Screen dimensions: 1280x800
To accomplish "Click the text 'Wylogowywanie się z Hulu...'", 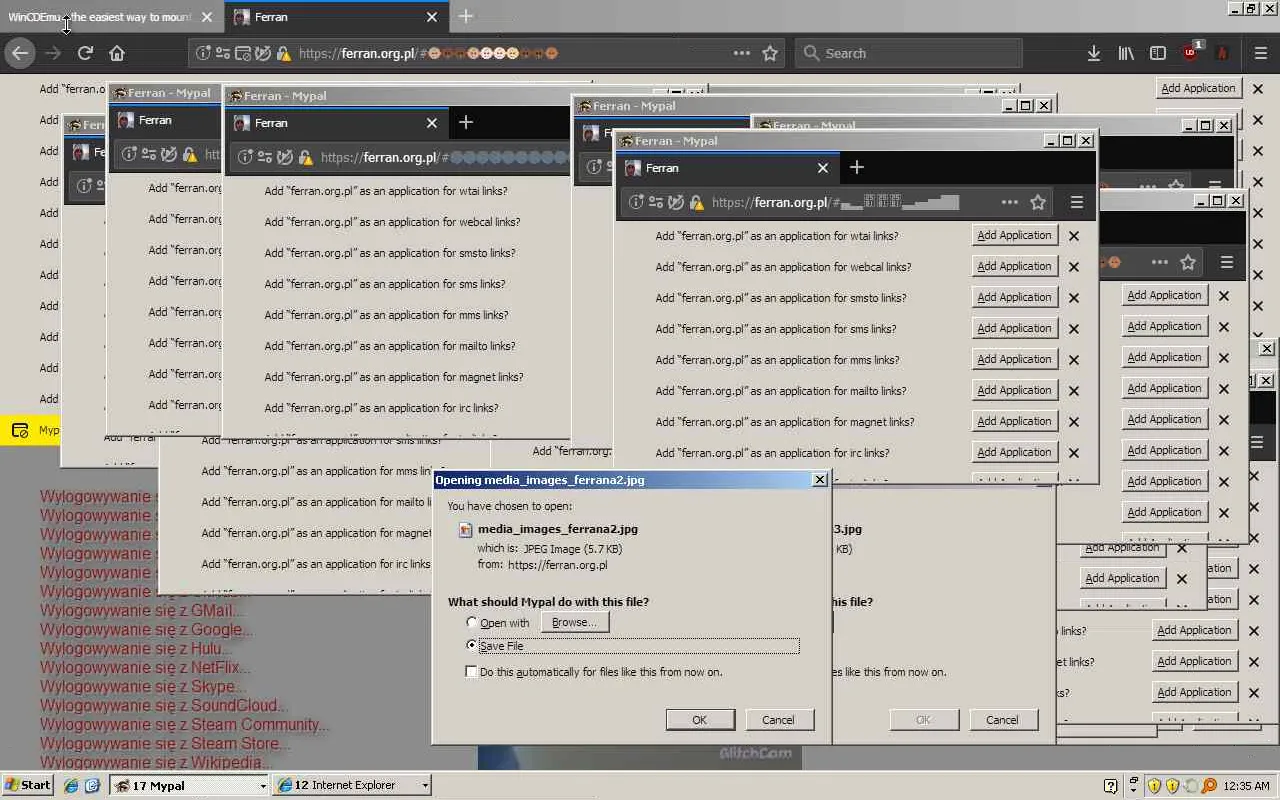I will (x=136, y=649).
